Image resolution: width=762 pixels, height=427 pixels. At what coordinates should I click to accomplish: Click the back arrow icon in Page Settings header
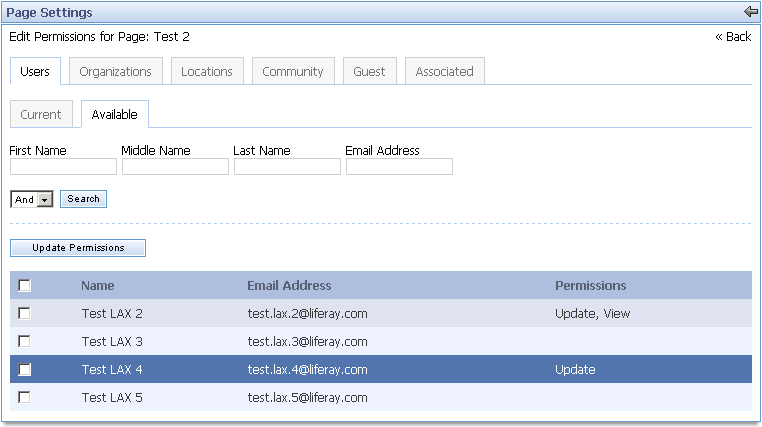(x=751, y=12)
